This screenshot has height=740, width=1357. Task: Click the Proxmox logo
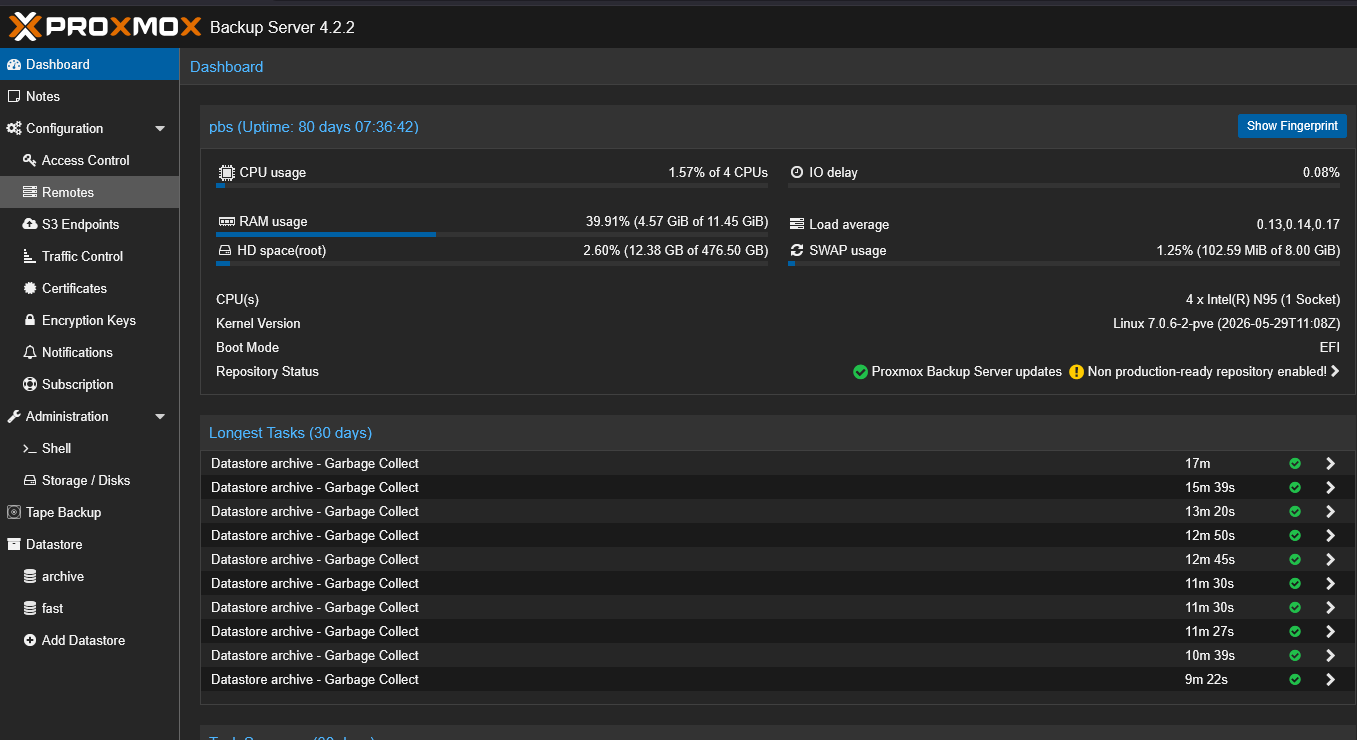click(x=105, y=26)
